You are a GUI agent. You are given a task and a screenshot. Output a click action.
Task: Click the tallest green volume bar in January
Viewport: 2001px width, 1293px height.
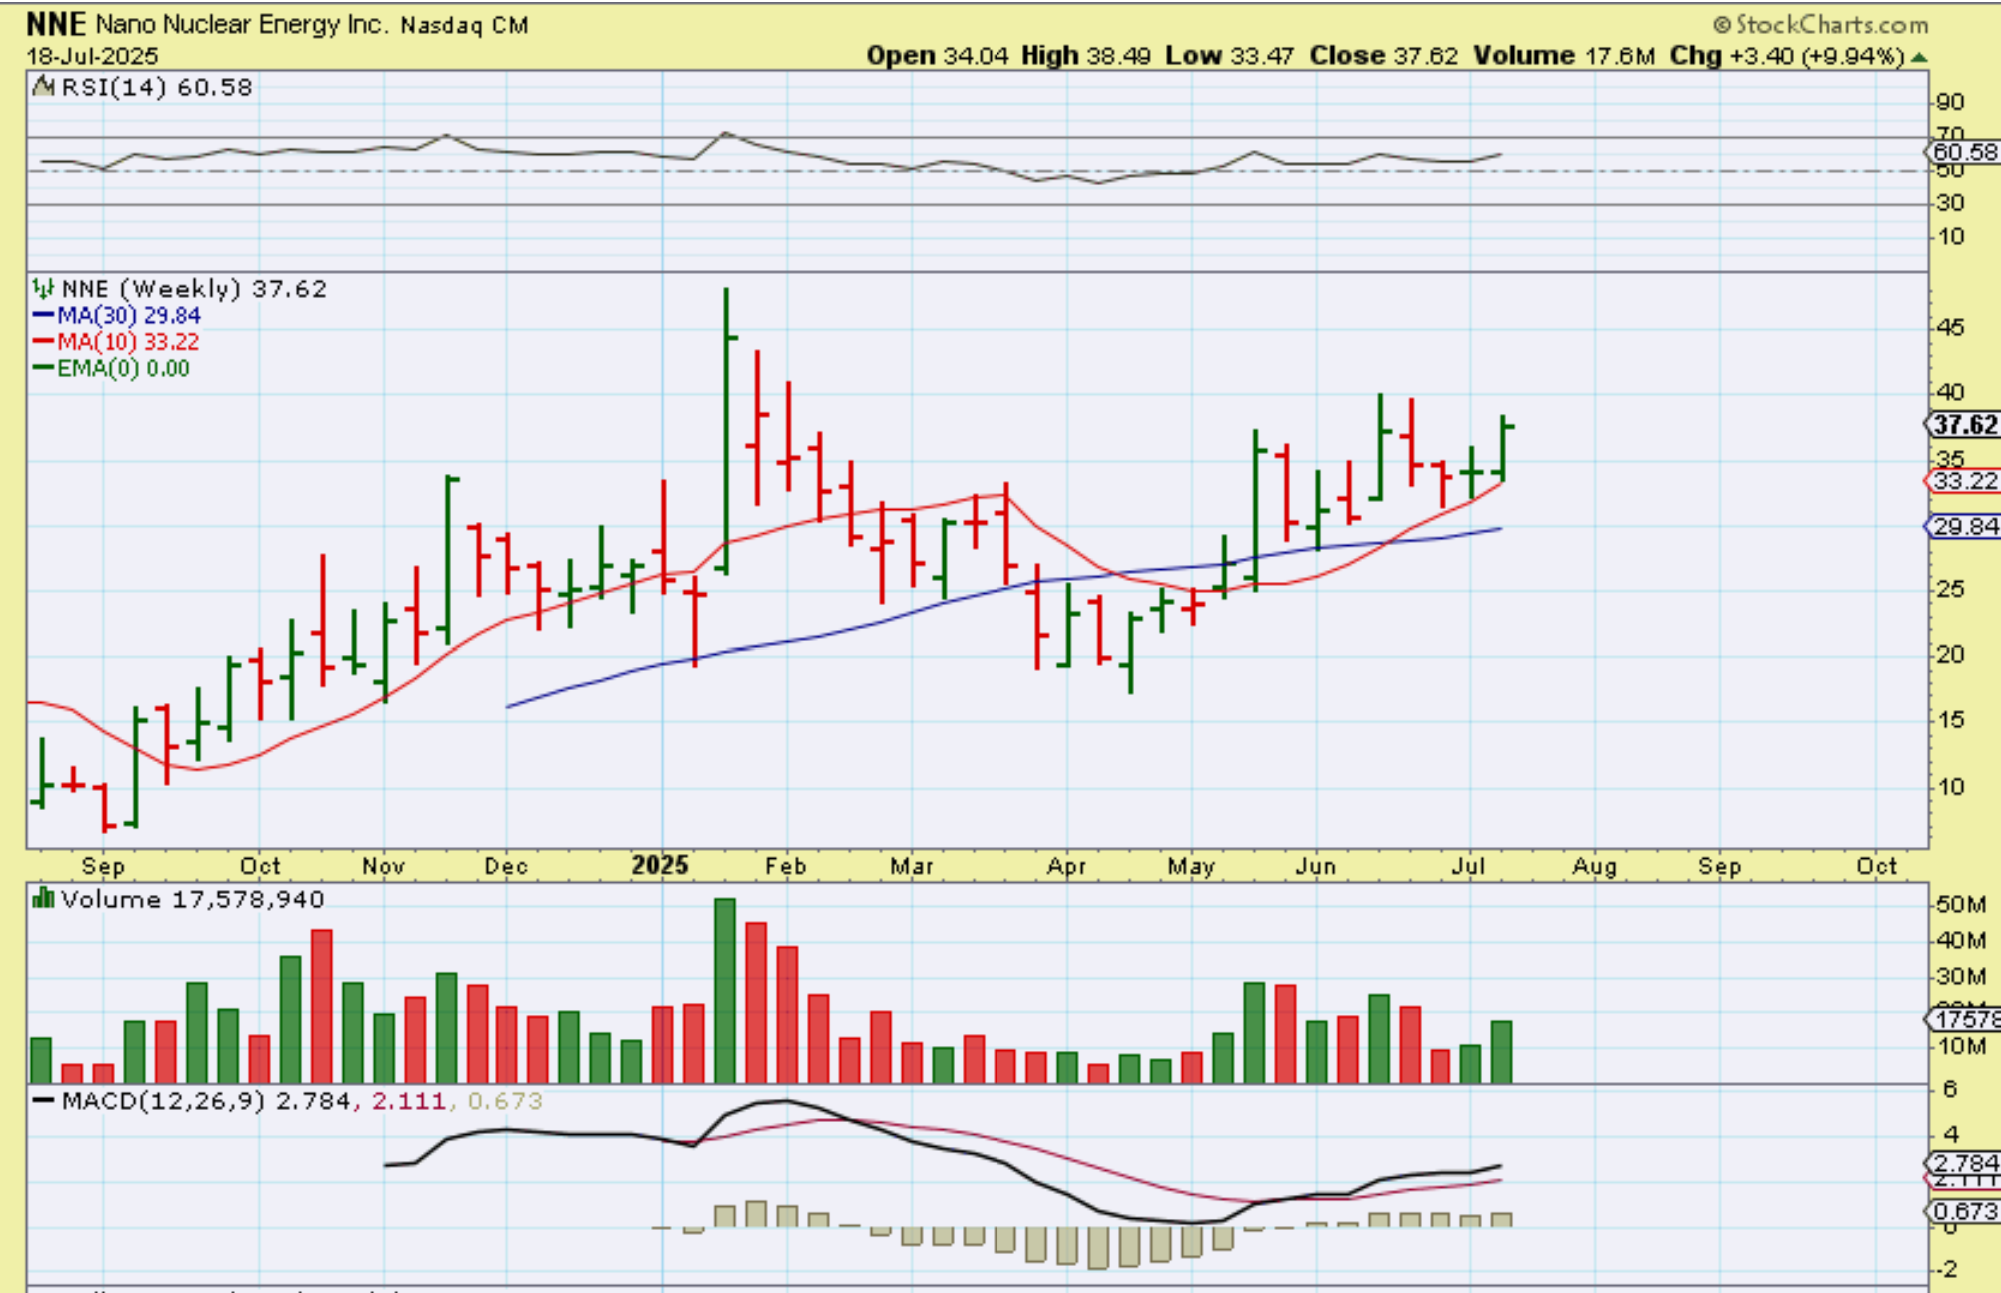[x=725, y=990]
